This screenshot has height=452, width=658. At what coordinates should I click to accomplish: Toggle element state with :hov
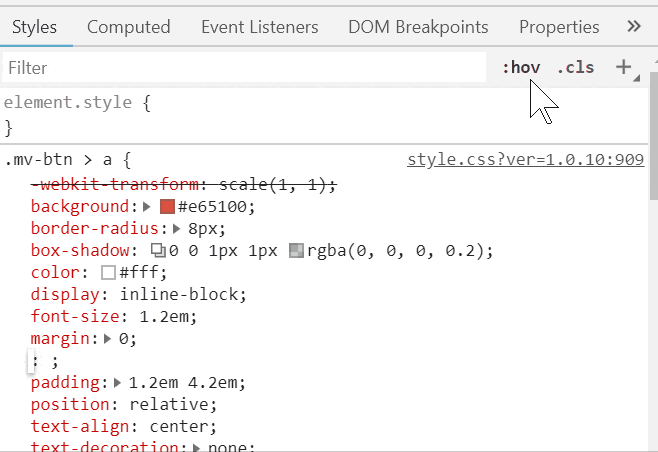[521, 68]
